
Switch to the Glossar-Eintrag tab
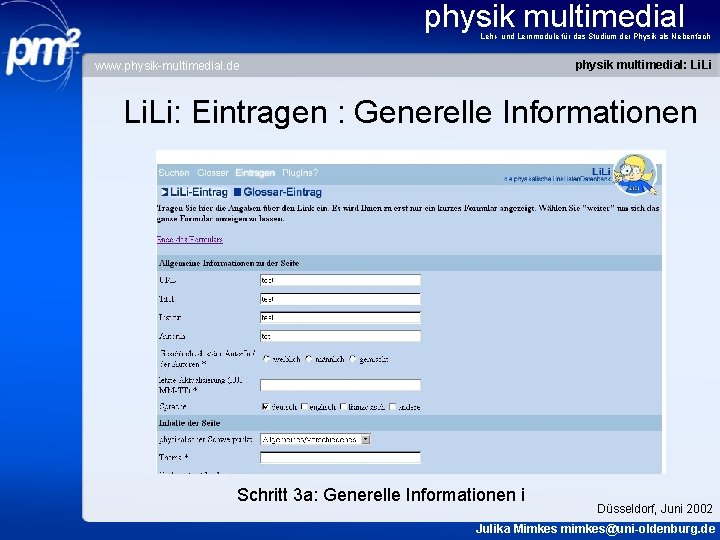coord(282,192)
